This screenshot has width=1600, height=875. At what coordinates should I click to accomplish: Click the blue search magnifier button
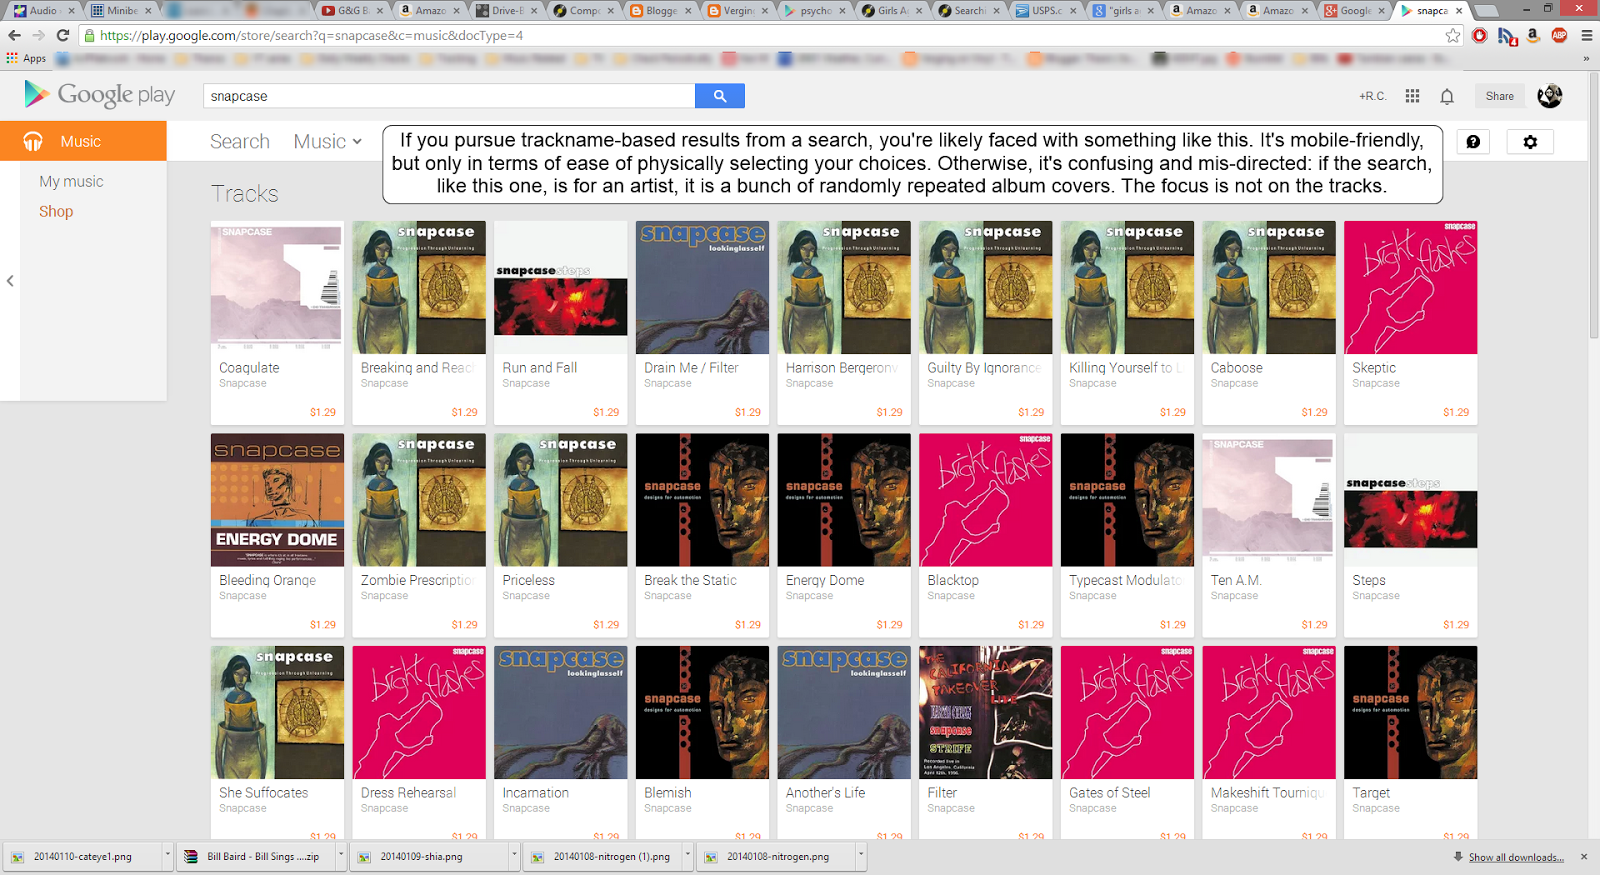point(719,96)
